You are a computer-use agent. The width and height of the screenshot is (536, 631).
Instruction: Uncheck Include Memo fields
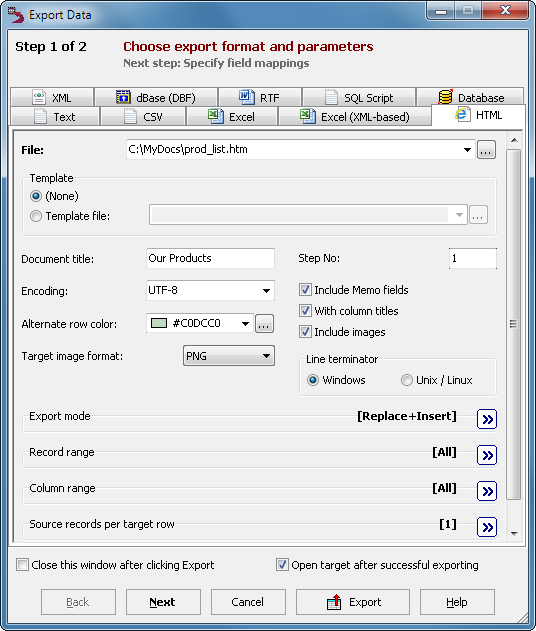click(305, 290)
